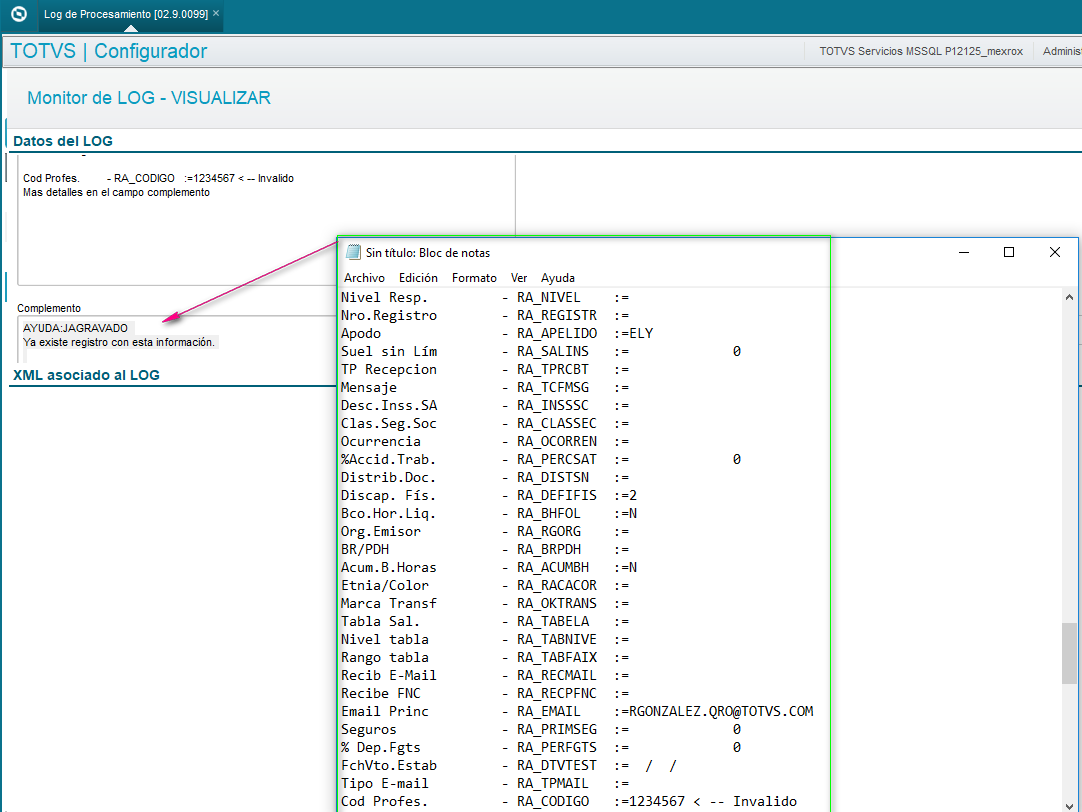This screenshot has height=812, width=1082.
Task: Click the Org.Emisor row in Notepad
Action: point(485,531)
